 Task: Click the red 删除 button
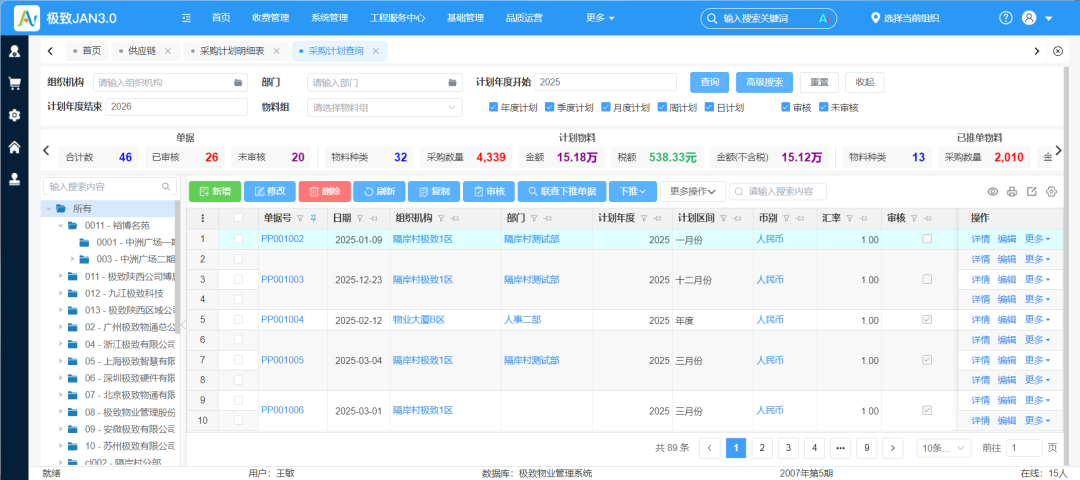pyautogui.click(x=324, y=191)
